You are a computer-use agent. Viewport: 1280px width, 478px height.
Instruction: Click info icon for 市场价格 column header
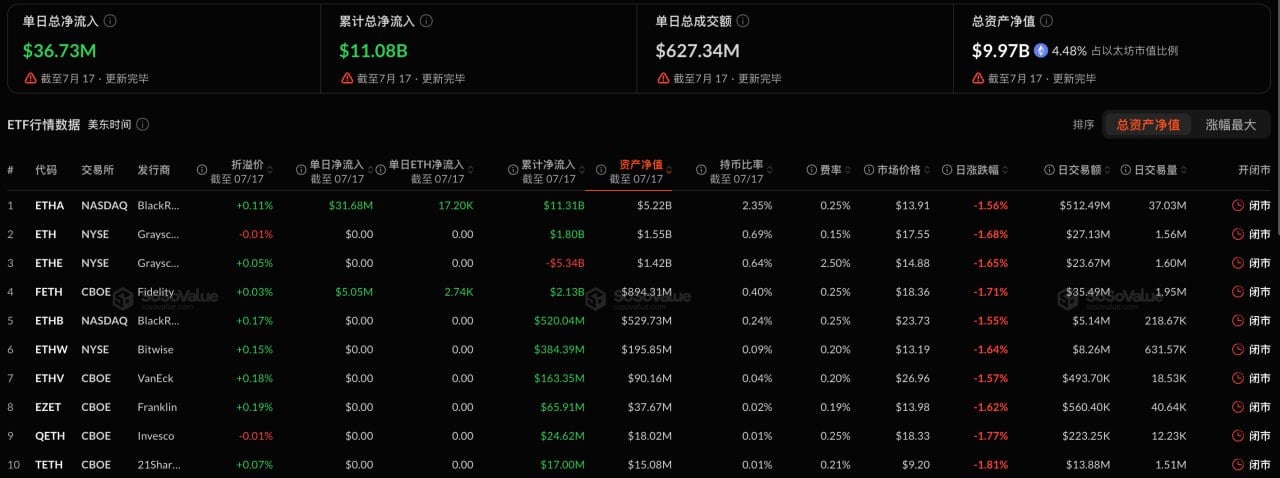(x=870, y=170)
